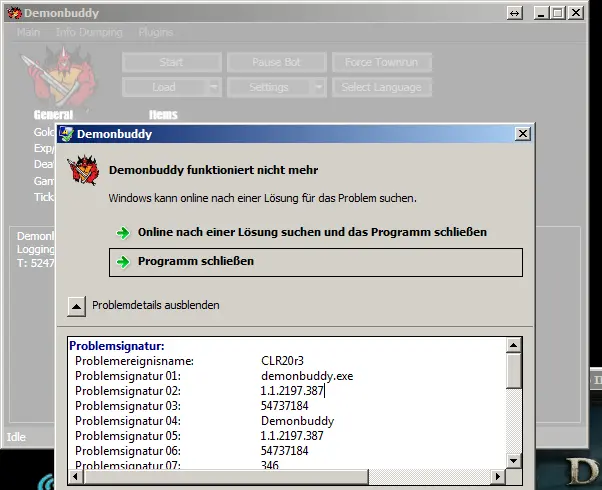The image size is (602, 490).
Task: Click the dialog title bar shield icon
Action: tap(66, 134)
